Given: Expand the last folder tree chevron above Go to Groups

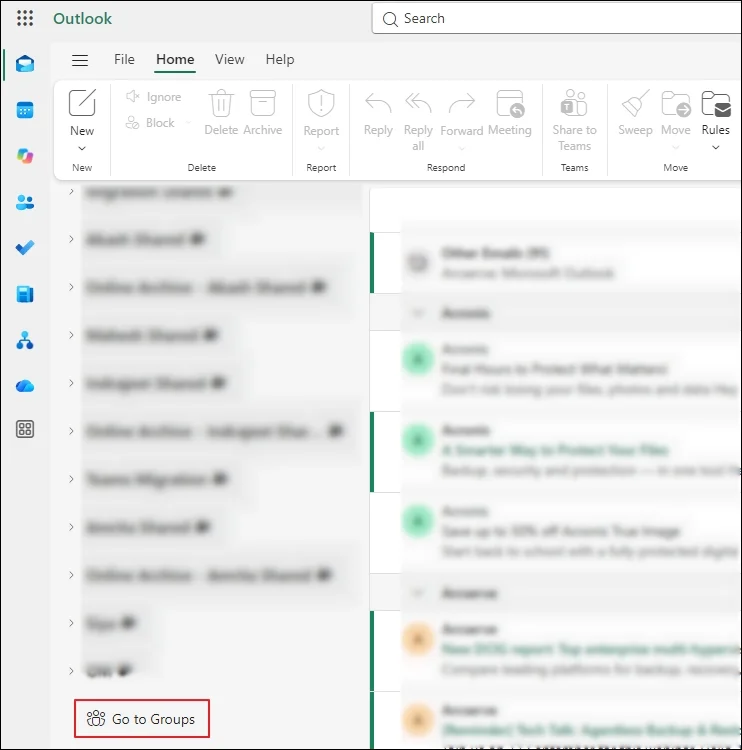Looking at the screenshot, I should point(71,671).
